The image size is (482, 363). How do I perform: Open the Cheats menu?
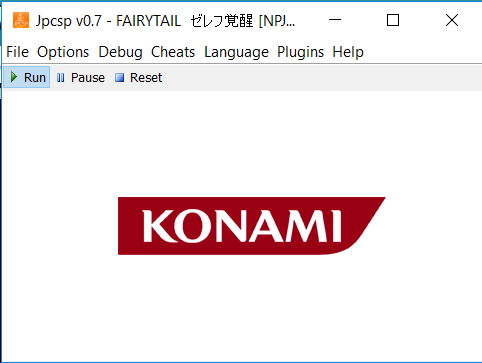(x=173, y=52)
